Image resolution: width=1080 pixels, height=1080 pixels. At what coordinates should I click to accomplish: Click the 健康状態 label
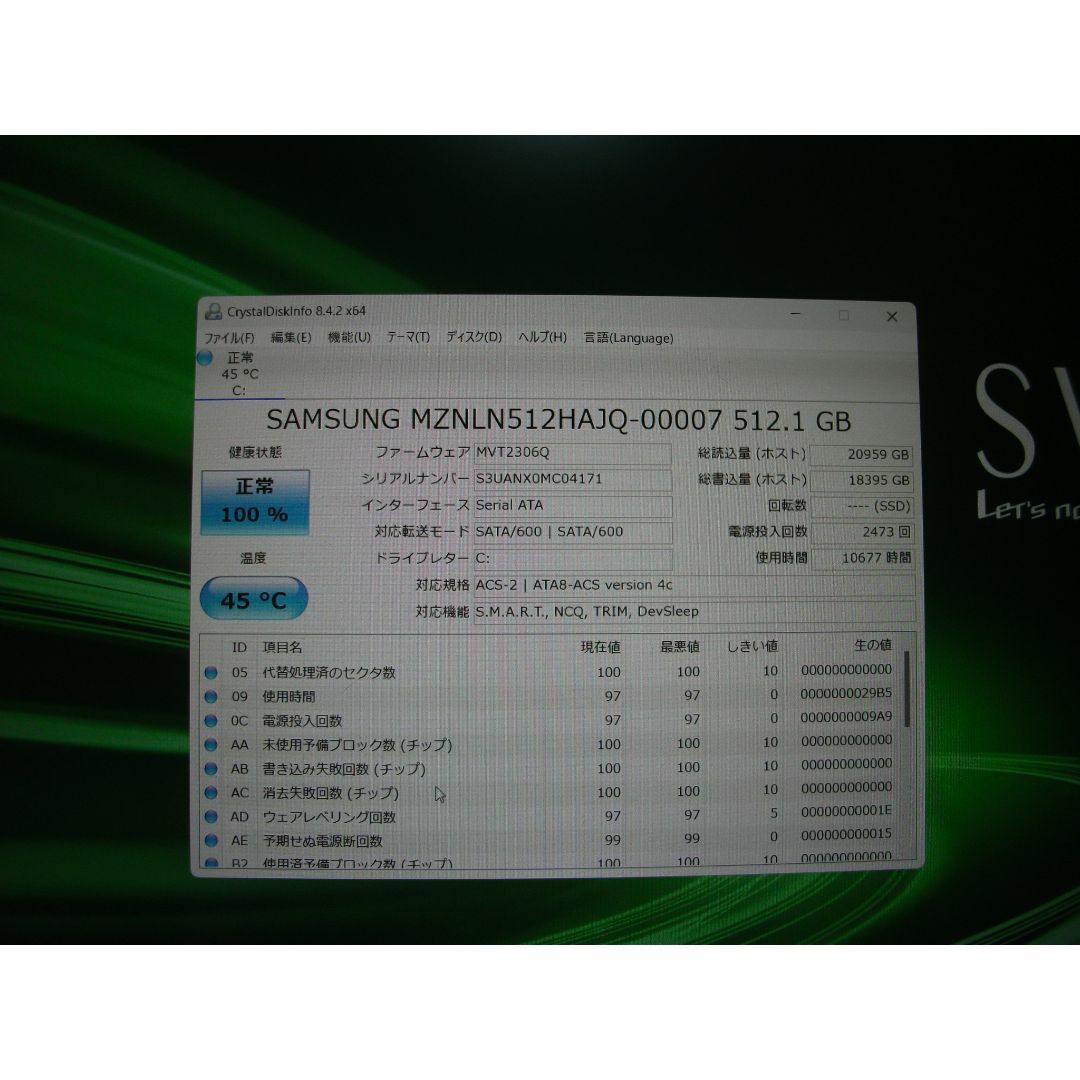[x=255, y=453]
